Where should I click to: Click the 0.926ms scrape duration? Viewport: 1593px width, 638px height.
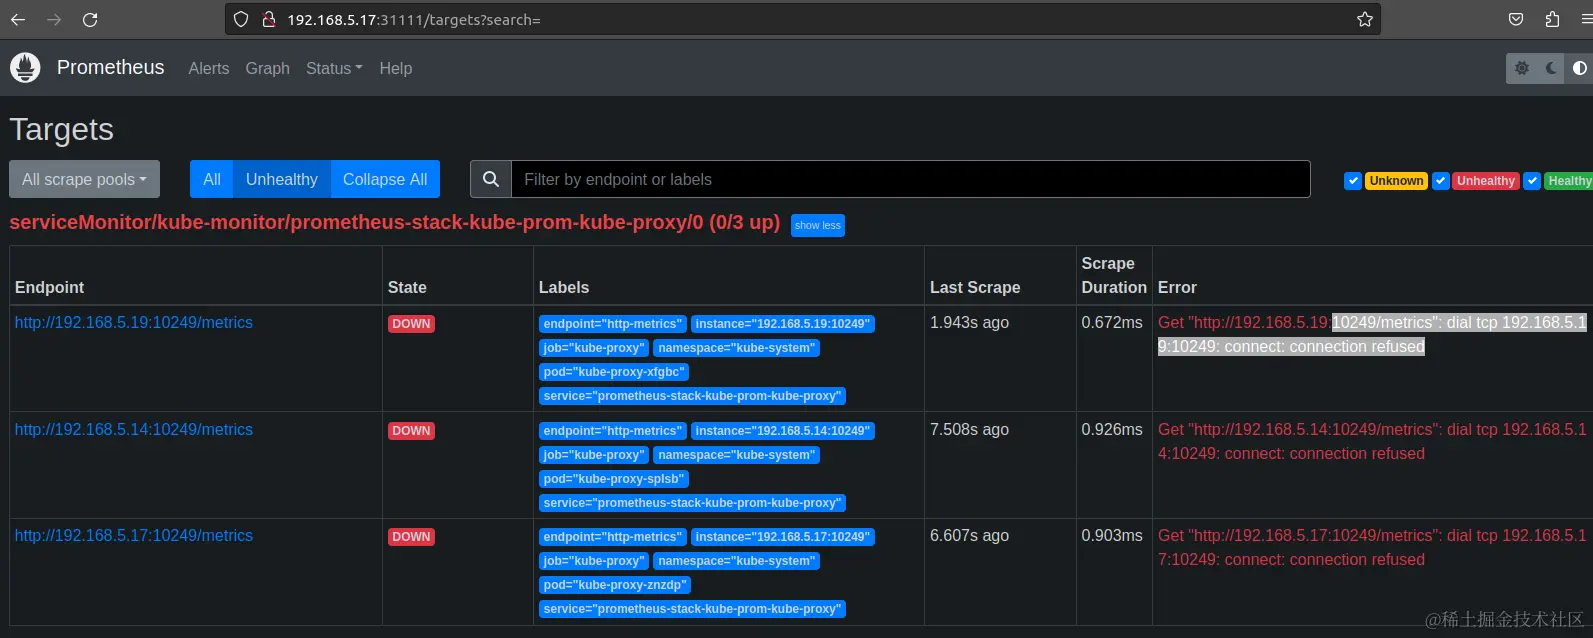coord(1112,429)
